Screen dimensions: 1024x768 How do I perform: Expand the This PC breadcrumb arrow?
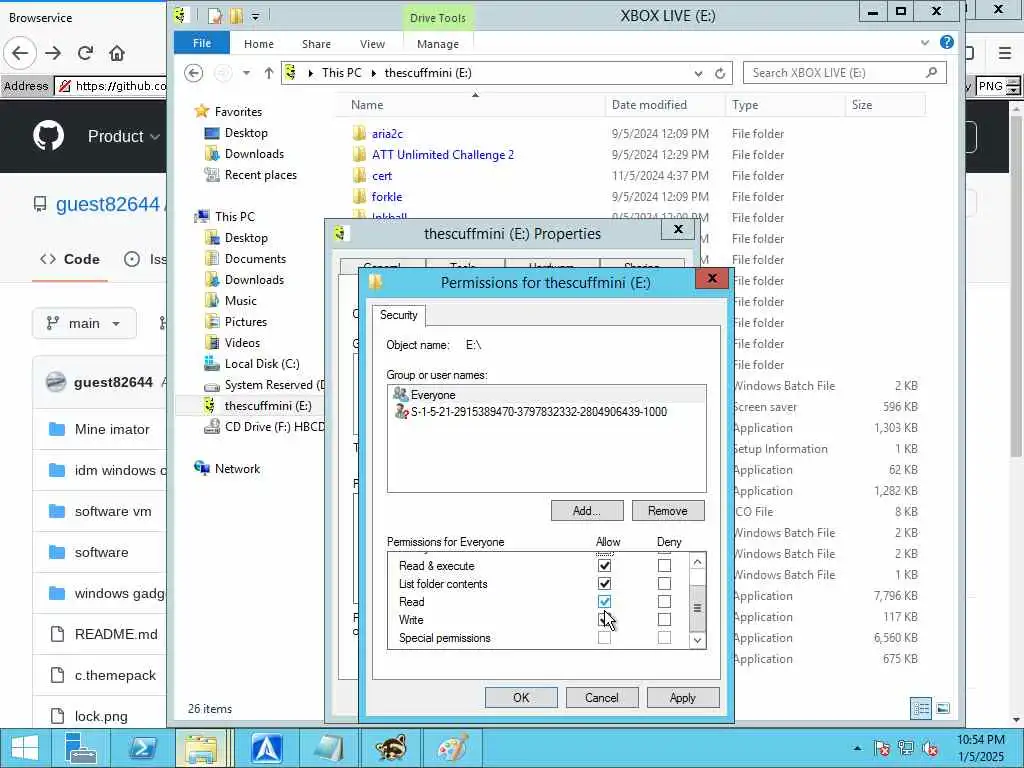374,73
